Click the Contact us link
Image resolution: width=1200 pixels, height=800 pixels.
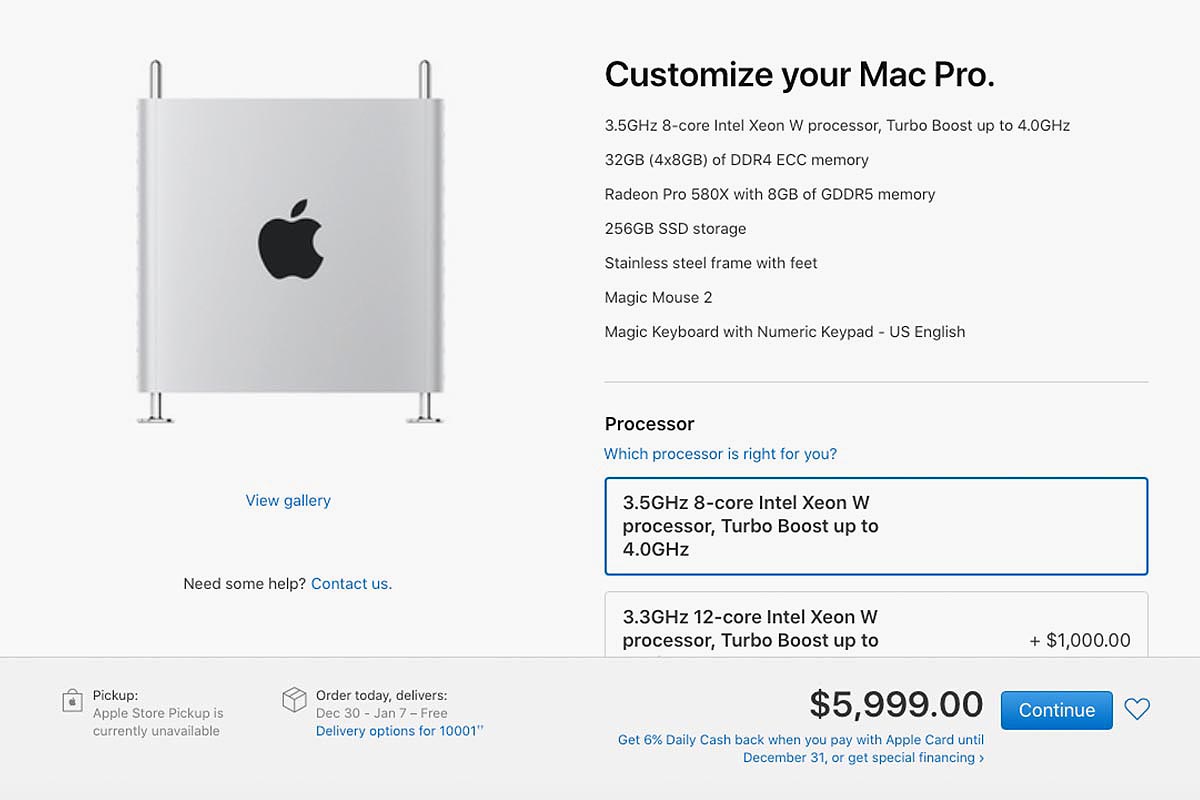[x=351, y=583]
